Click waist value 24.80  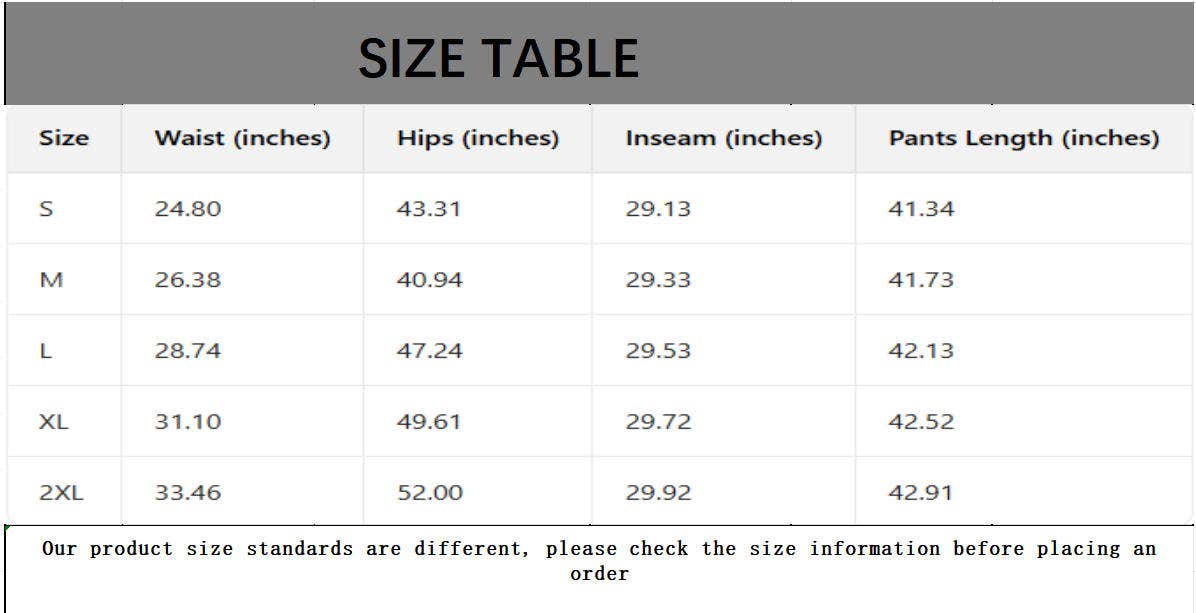pos(188,209)
